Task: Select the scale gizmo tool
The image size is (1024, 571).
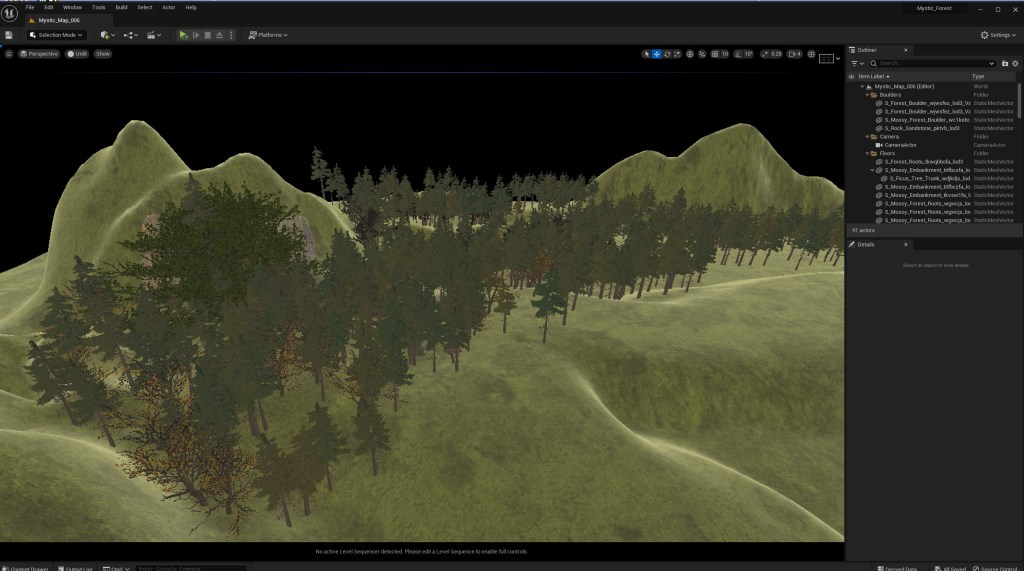Action: (x=677, y=54)
